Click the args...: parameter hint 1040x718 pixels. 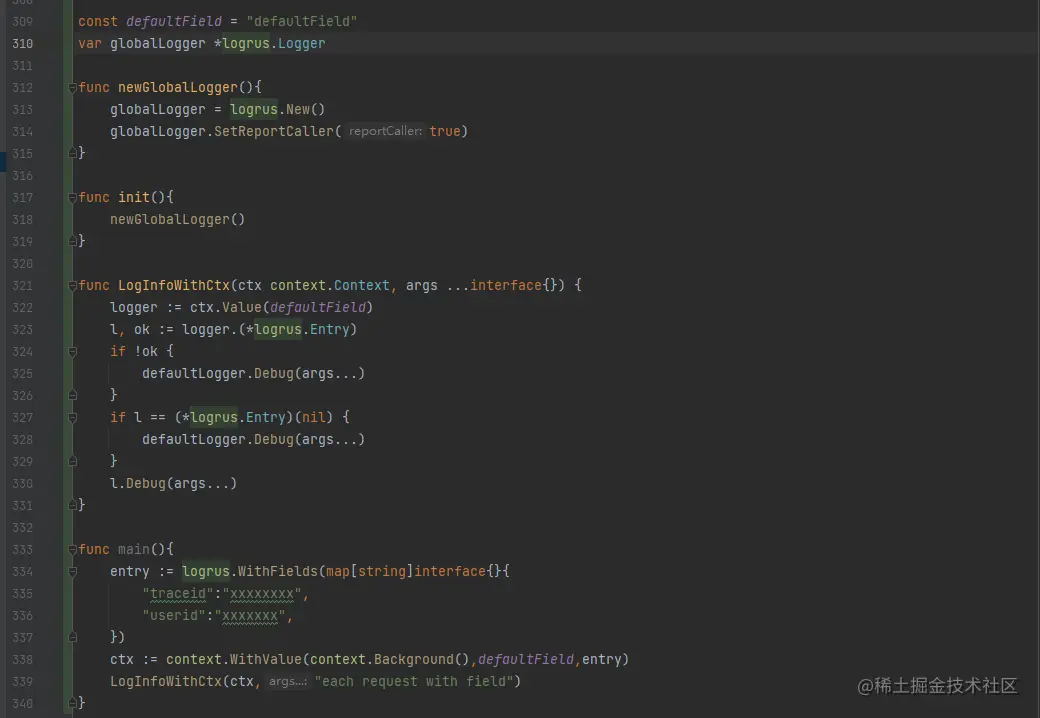click(x=288, y=682)
